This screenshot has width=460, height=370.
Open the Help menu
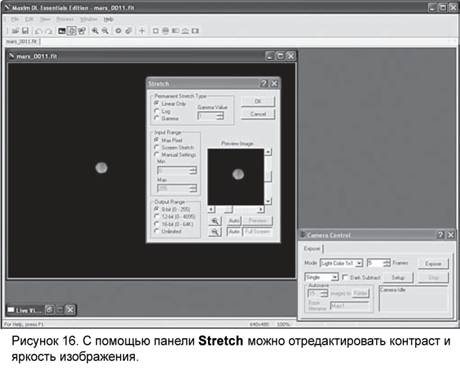coord(109,19)
